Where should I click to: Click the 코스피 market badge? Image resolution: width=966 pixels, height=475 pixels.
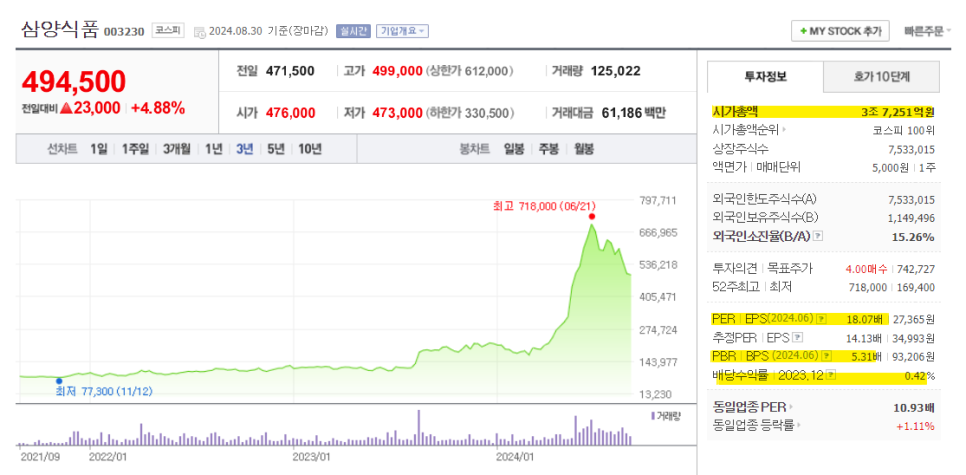pyautogui.click(x=168, y=30)
